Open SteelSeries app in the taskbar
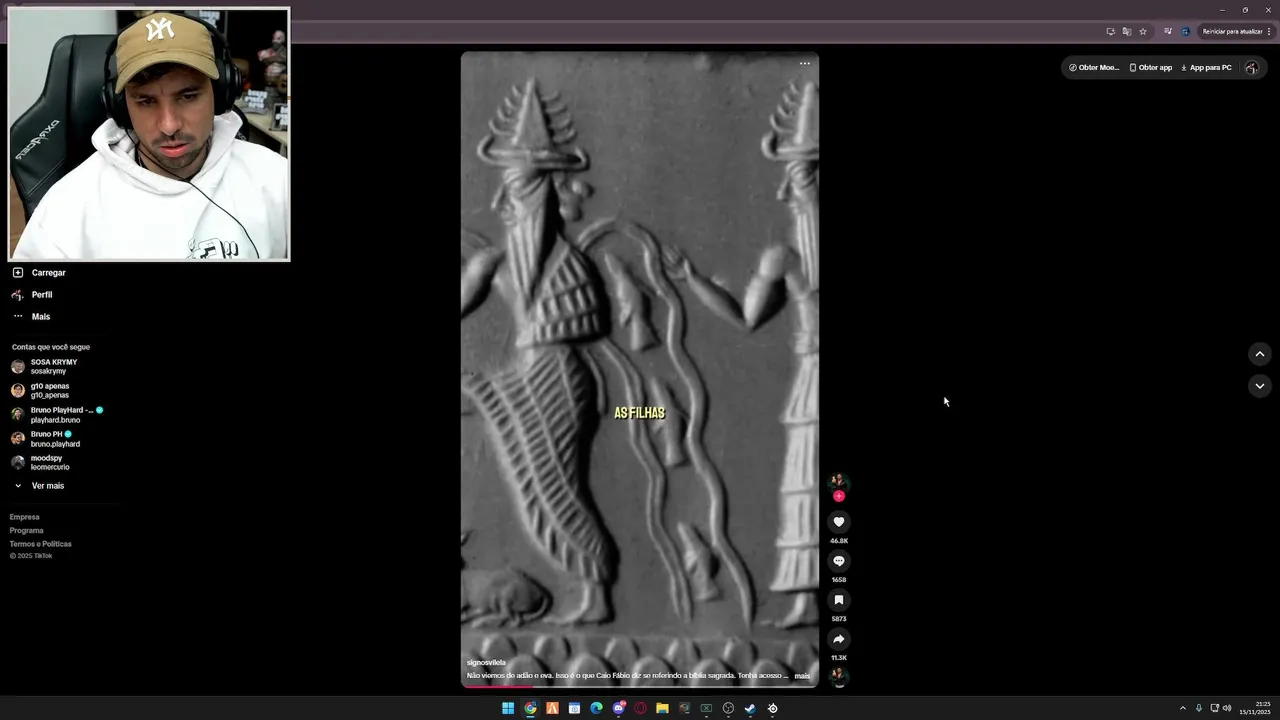The height and width of the screenshot is (720, 1280). point(772,708)
